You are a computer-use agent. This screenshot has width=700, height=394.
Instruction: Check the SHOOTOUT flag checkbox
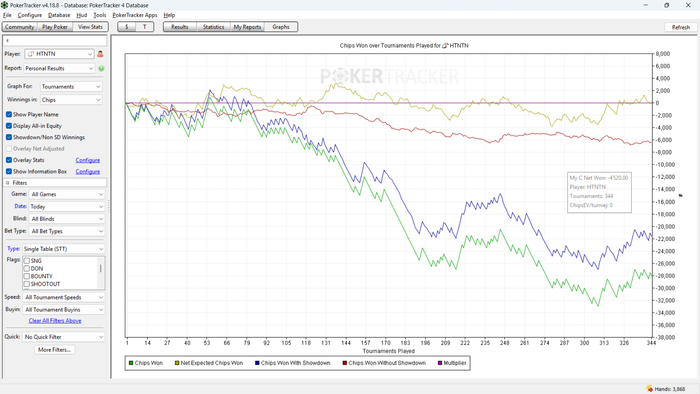coord(27,284)
